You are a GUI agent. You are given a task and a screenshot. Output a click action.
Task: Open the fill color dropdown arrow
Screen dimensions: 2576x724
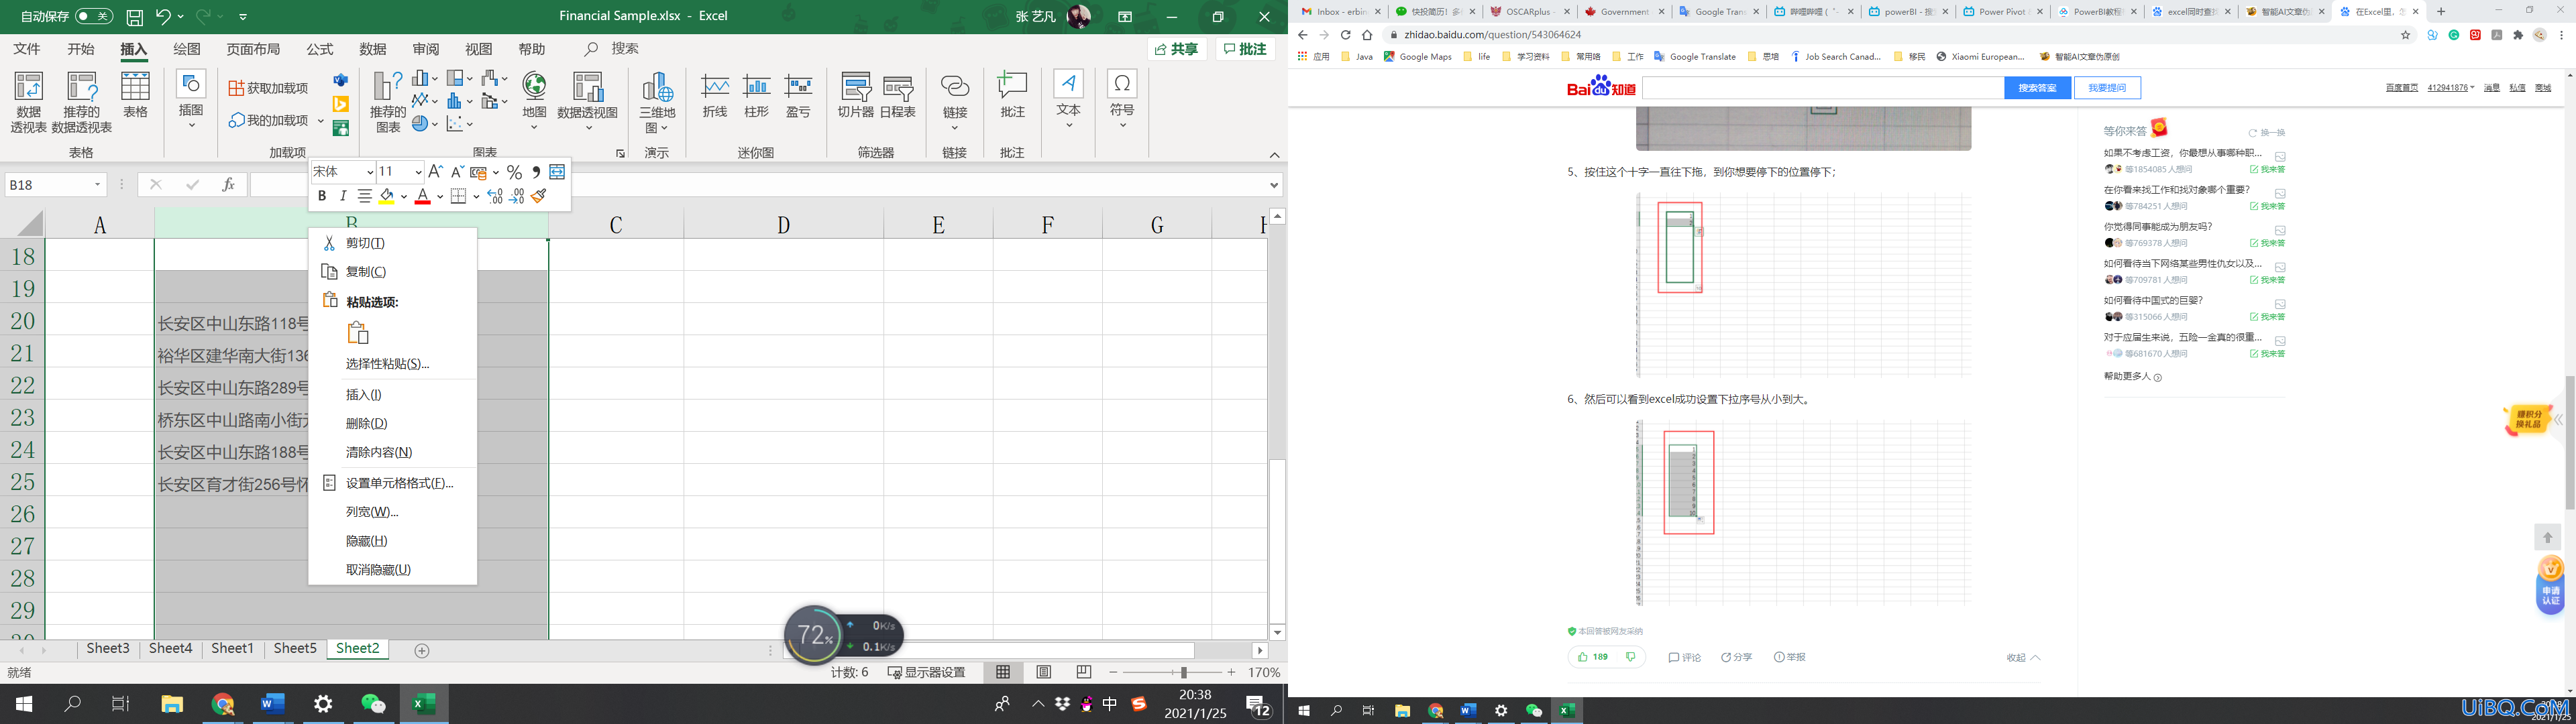click(x=403, y=197)
